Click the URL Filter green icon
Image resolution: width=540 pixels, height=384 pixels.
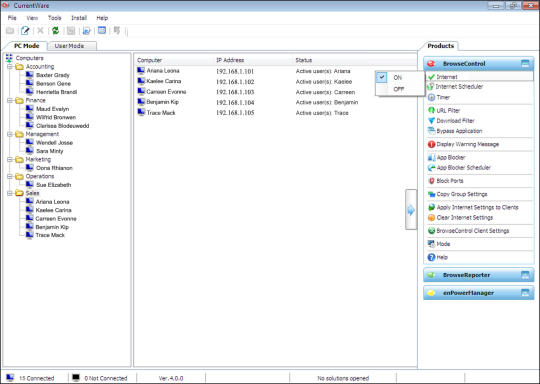pyautogui.click(x=431, y=110)
